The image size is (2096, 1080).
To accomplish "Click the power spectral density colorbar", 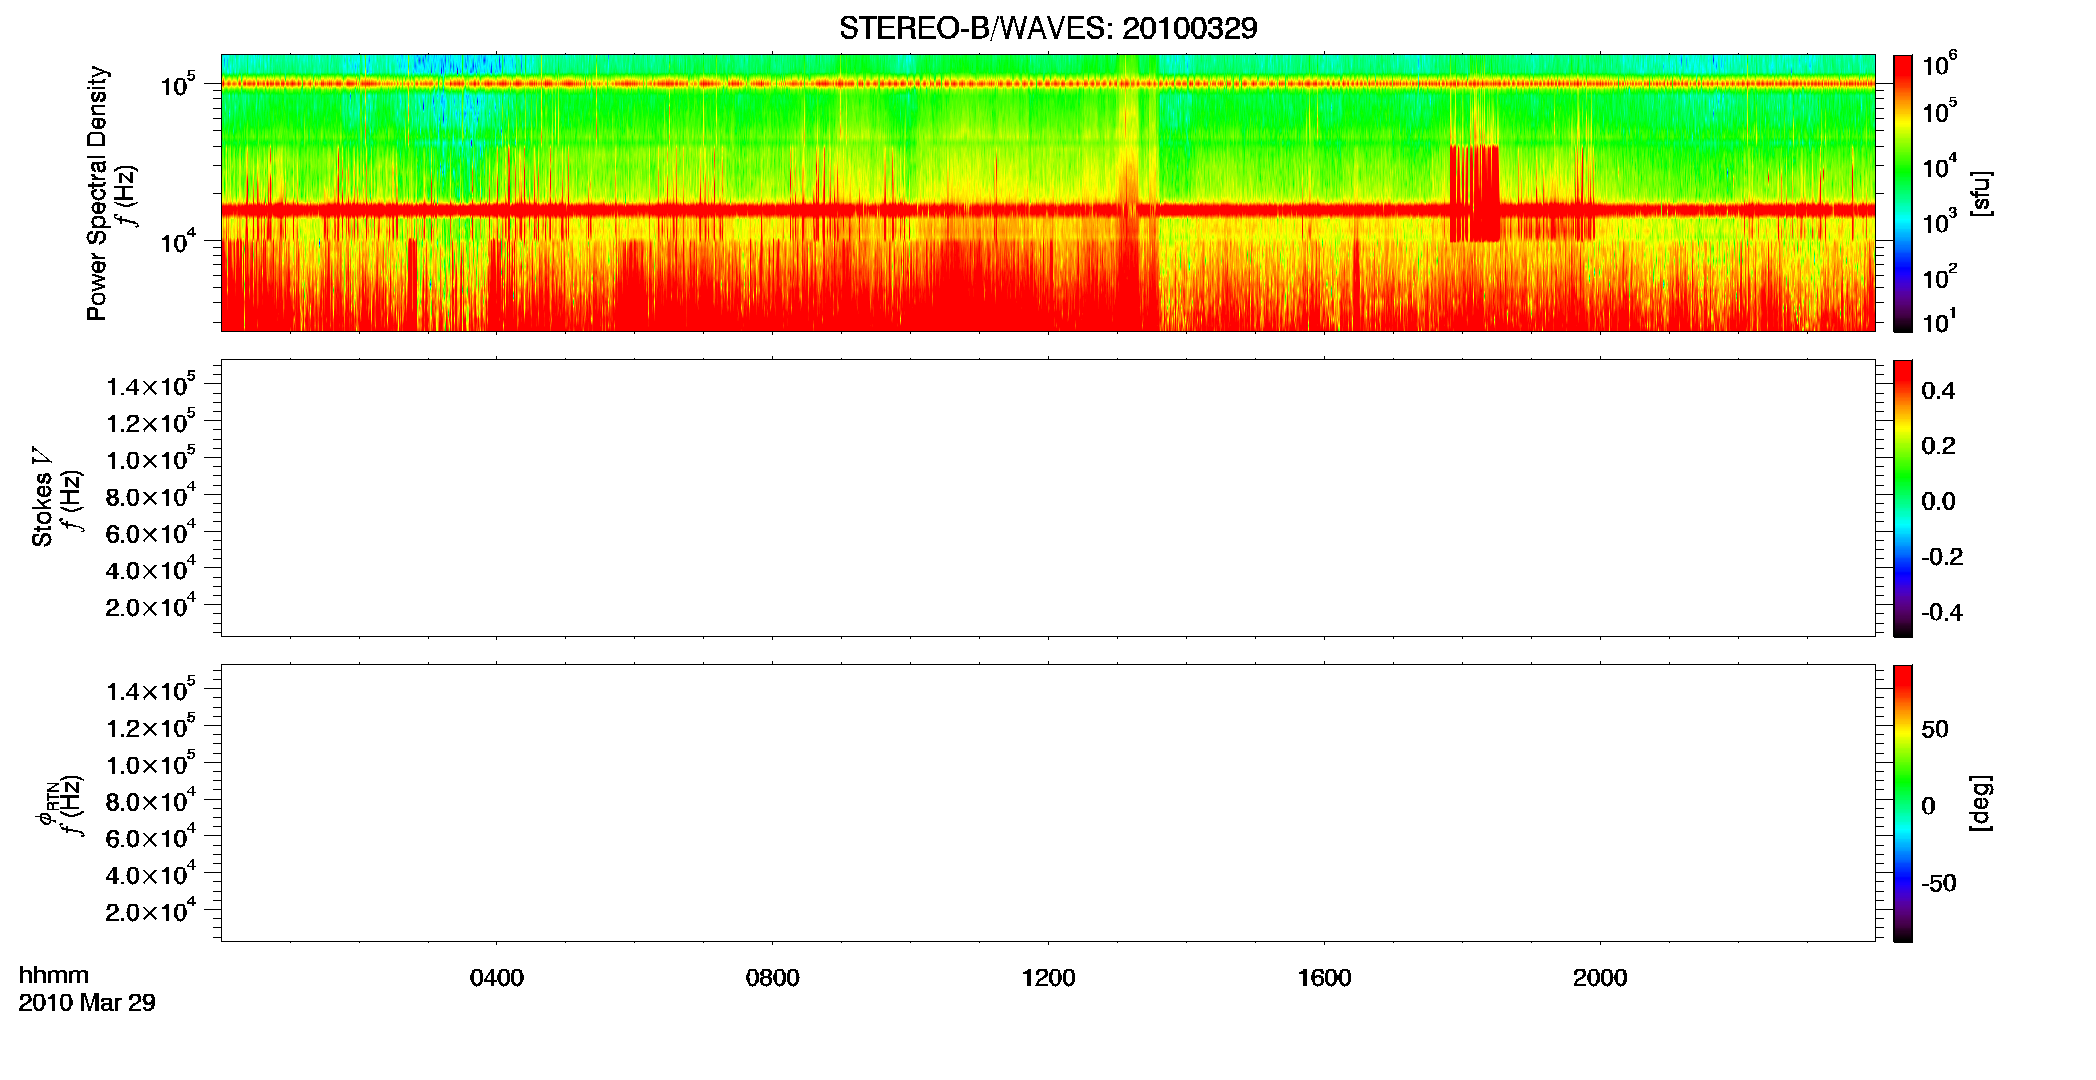I will coord(1903,193).
